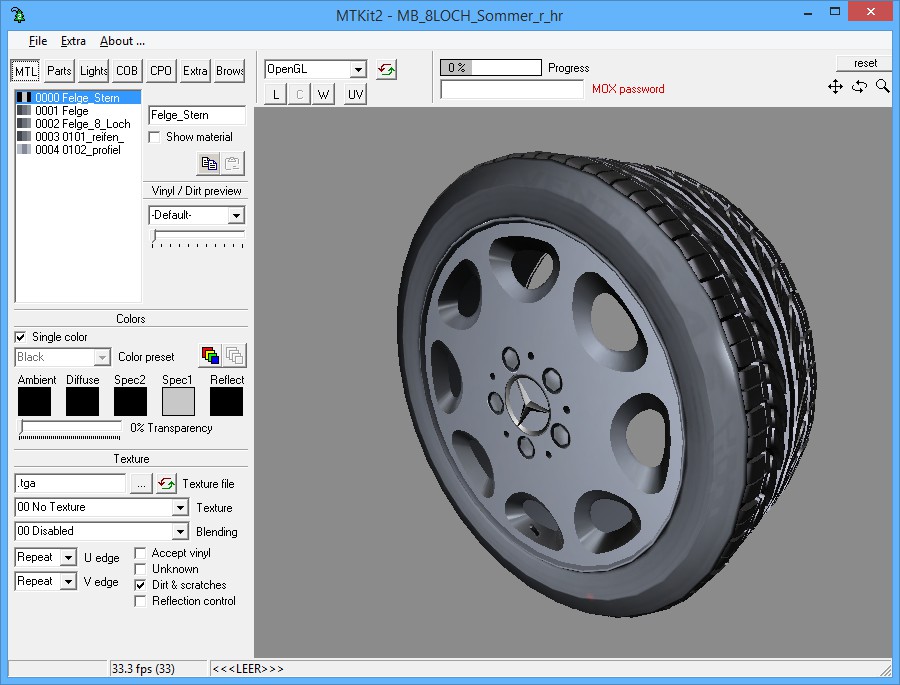
Task: Switch to the Lights tab
Action: click(x=94, y=71)
